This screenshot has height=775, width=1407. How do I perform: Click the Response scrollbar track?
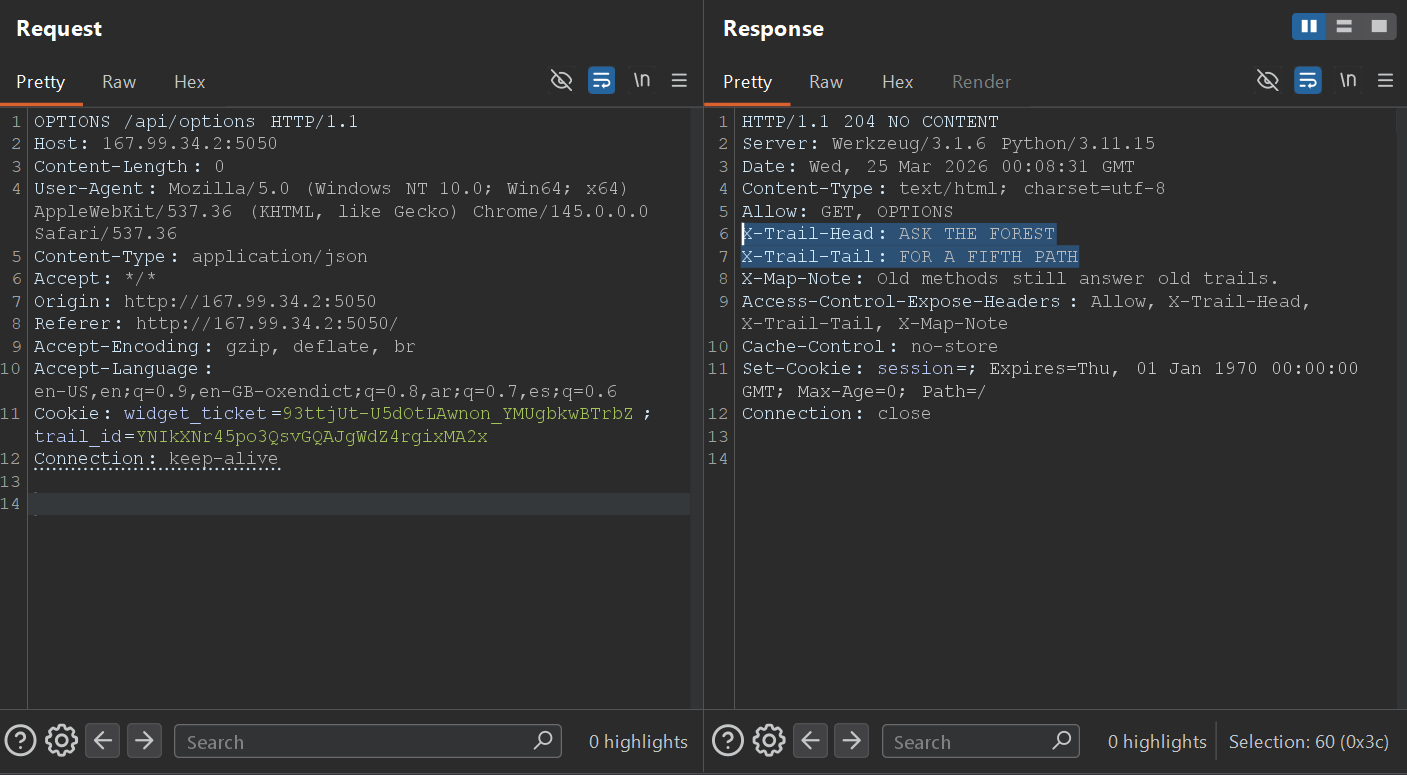(1401, 408)
